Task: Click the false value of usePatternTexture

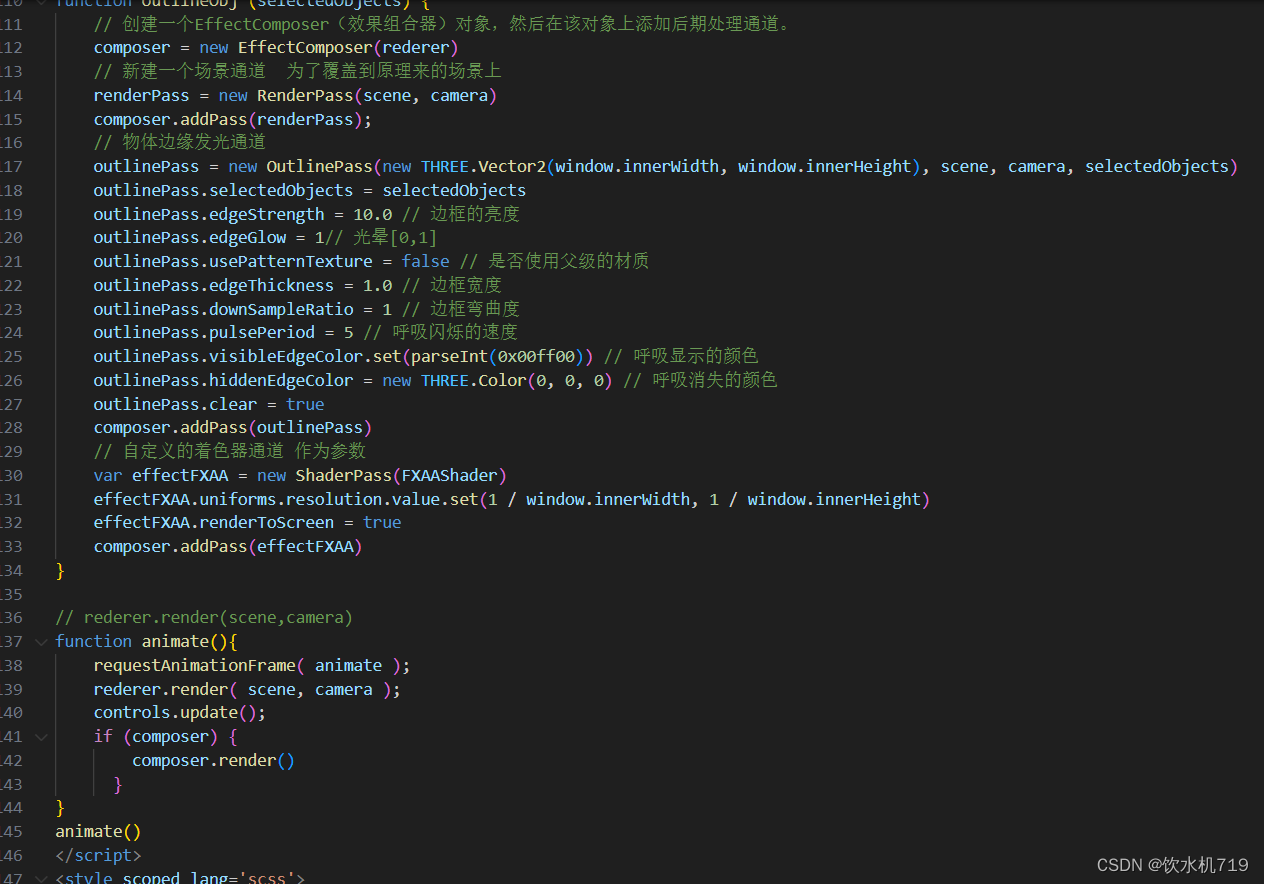Action: pyautogui.click(x=425, y=261)
